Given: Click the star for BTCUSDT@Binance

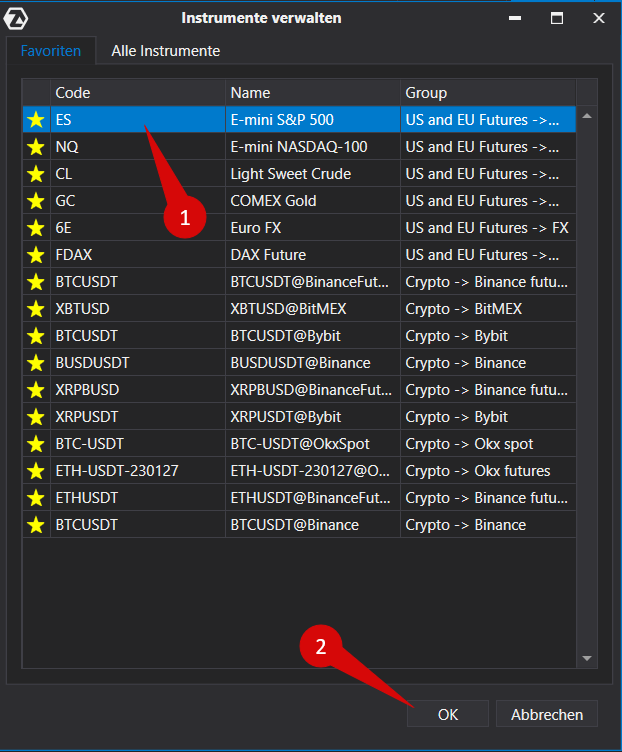Looking at the screenshot, I should click(x=36, y=525).
